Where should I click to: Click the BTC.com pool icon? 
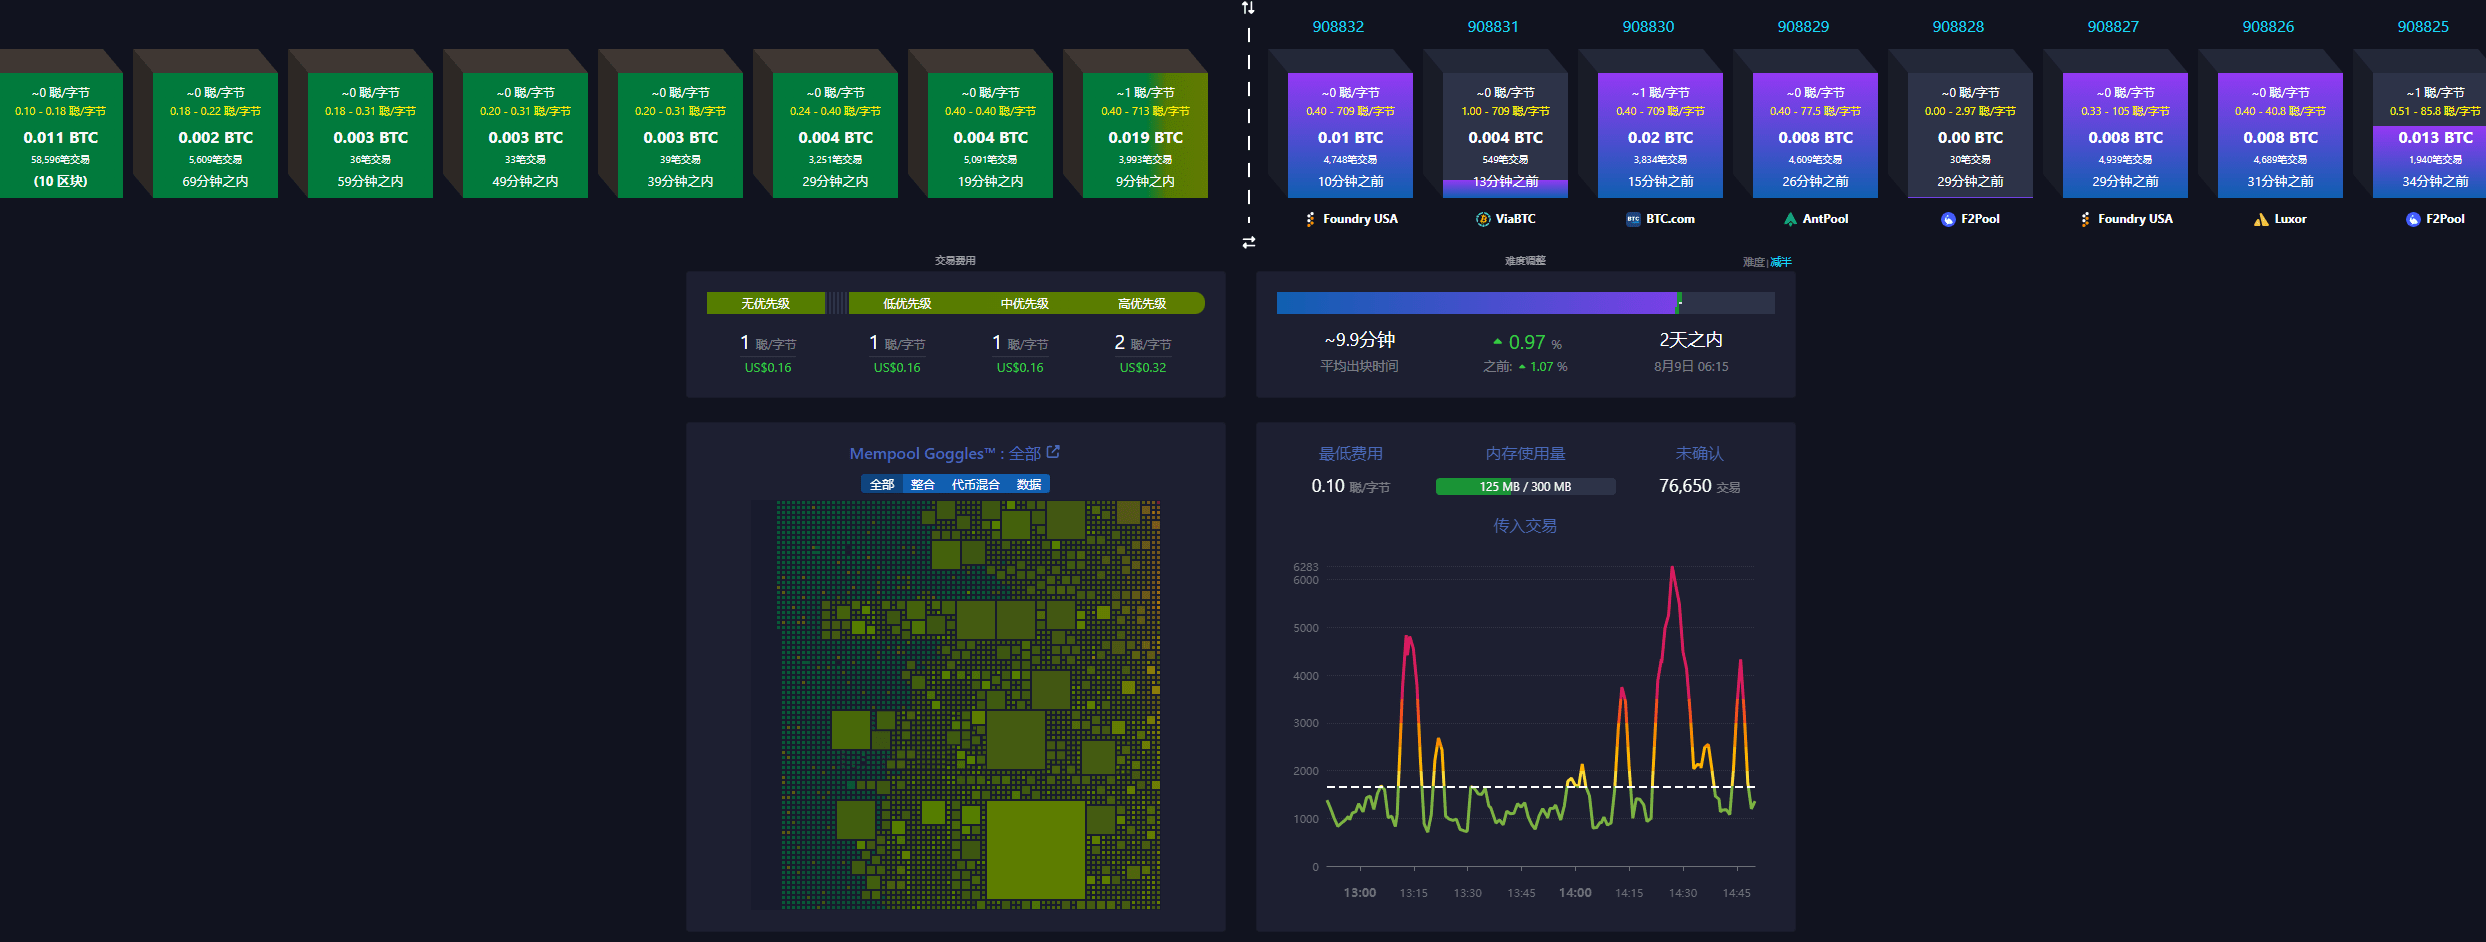coord(1633,219)
